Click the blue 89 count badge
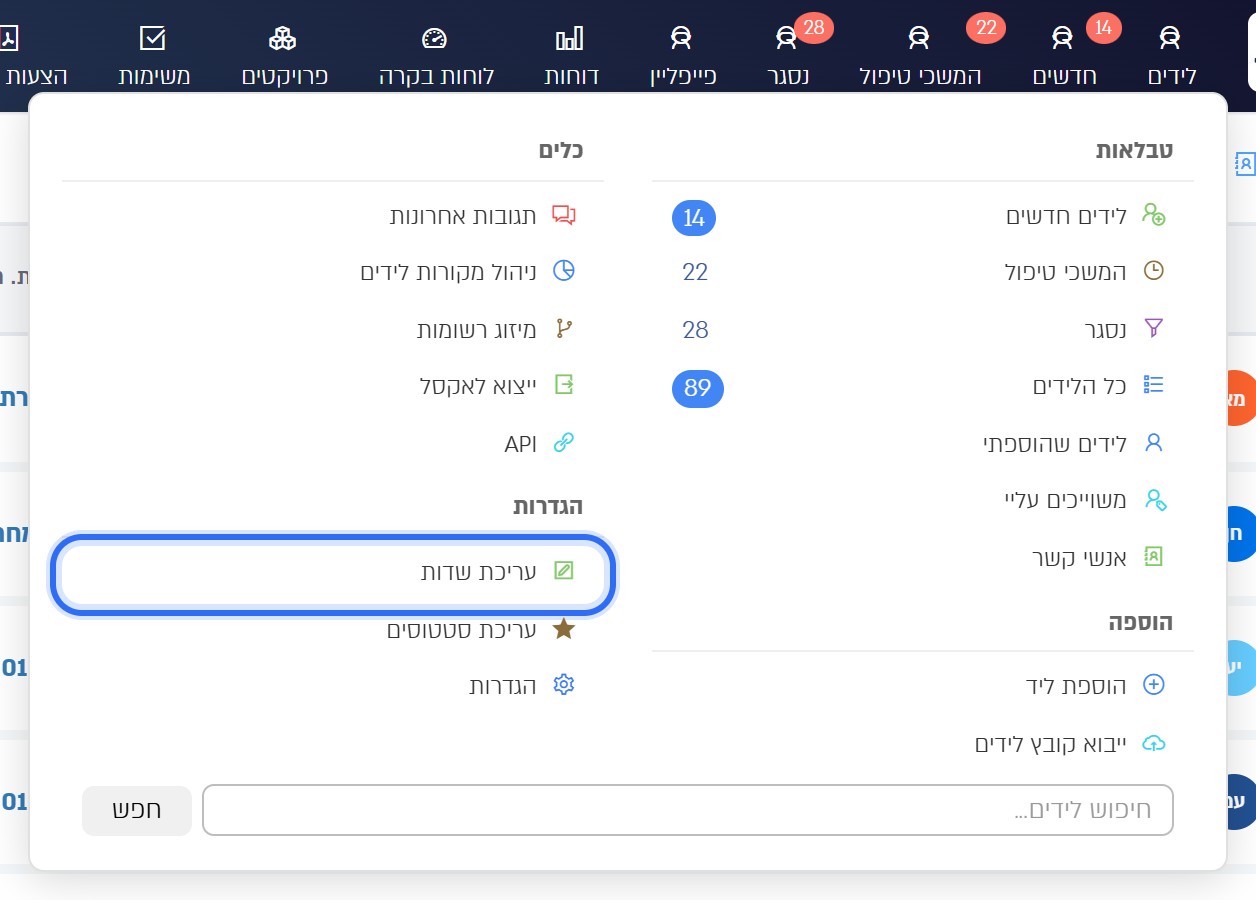This screenshot has width=1256, height=900. pyautogui.click(x=697, y=388)
